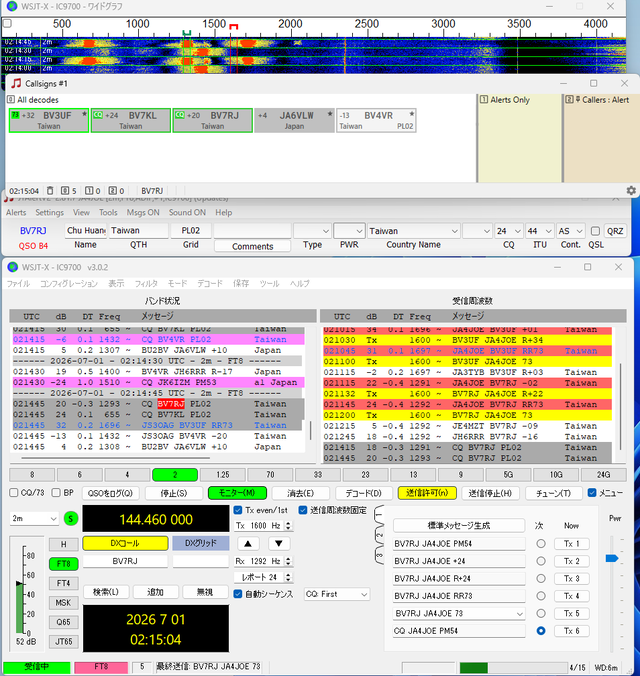Click the DX call field containing BV7RJ

pyautogui.click(x=125, y=561)
